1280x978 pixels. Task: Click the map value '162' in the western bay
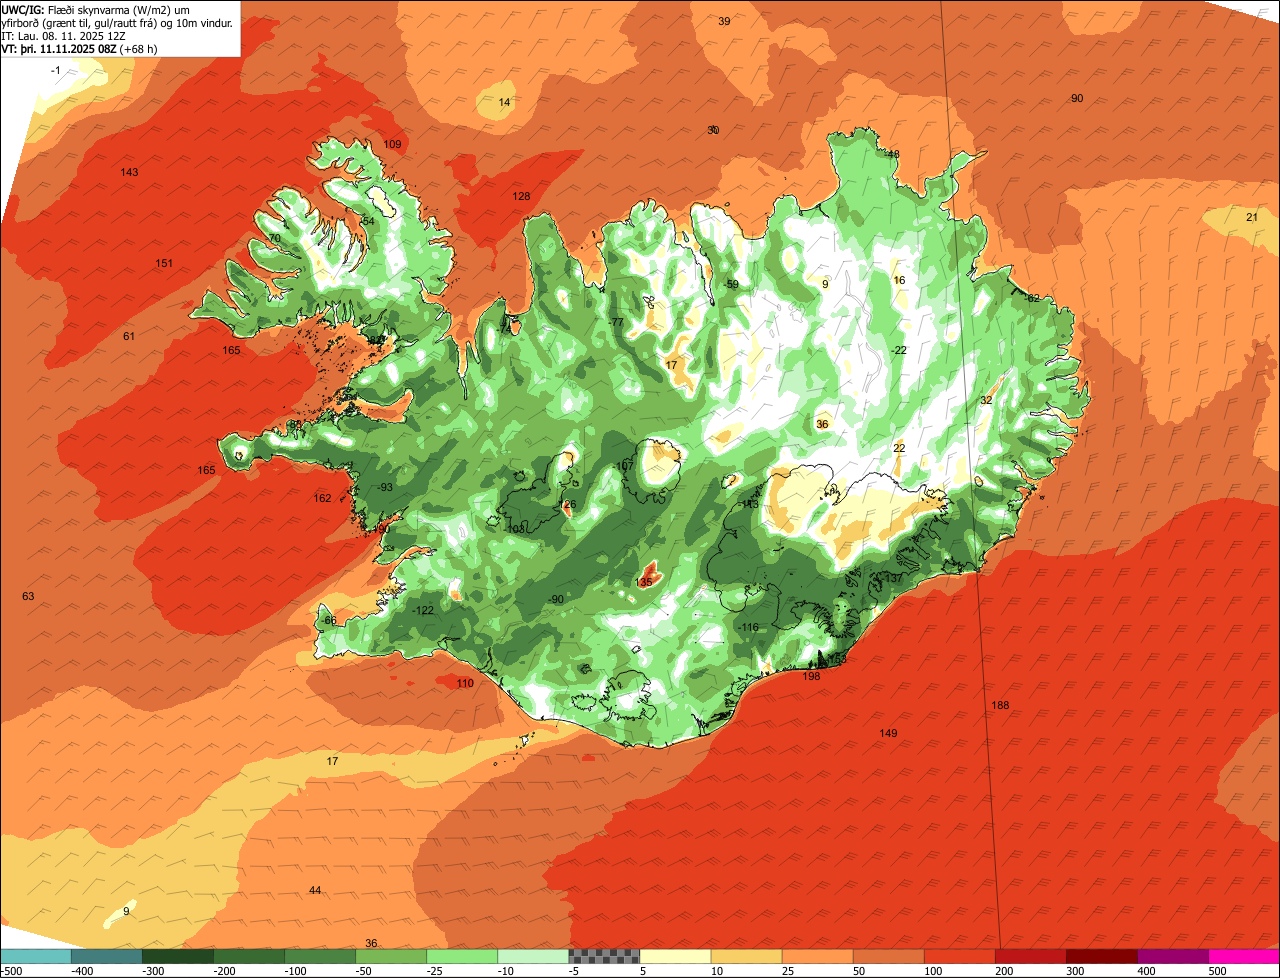[x=322, y=499]
